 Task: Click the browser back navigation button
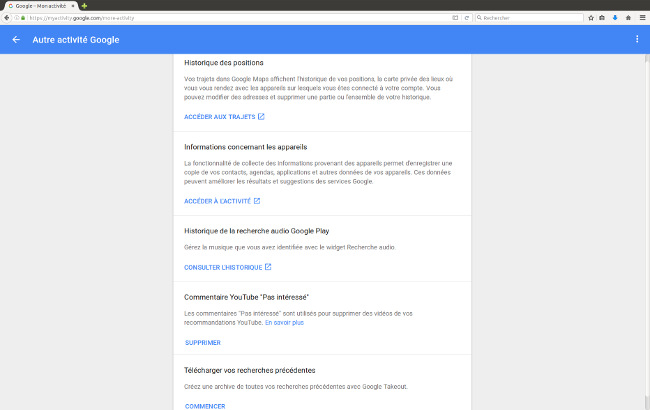[7, 17]
